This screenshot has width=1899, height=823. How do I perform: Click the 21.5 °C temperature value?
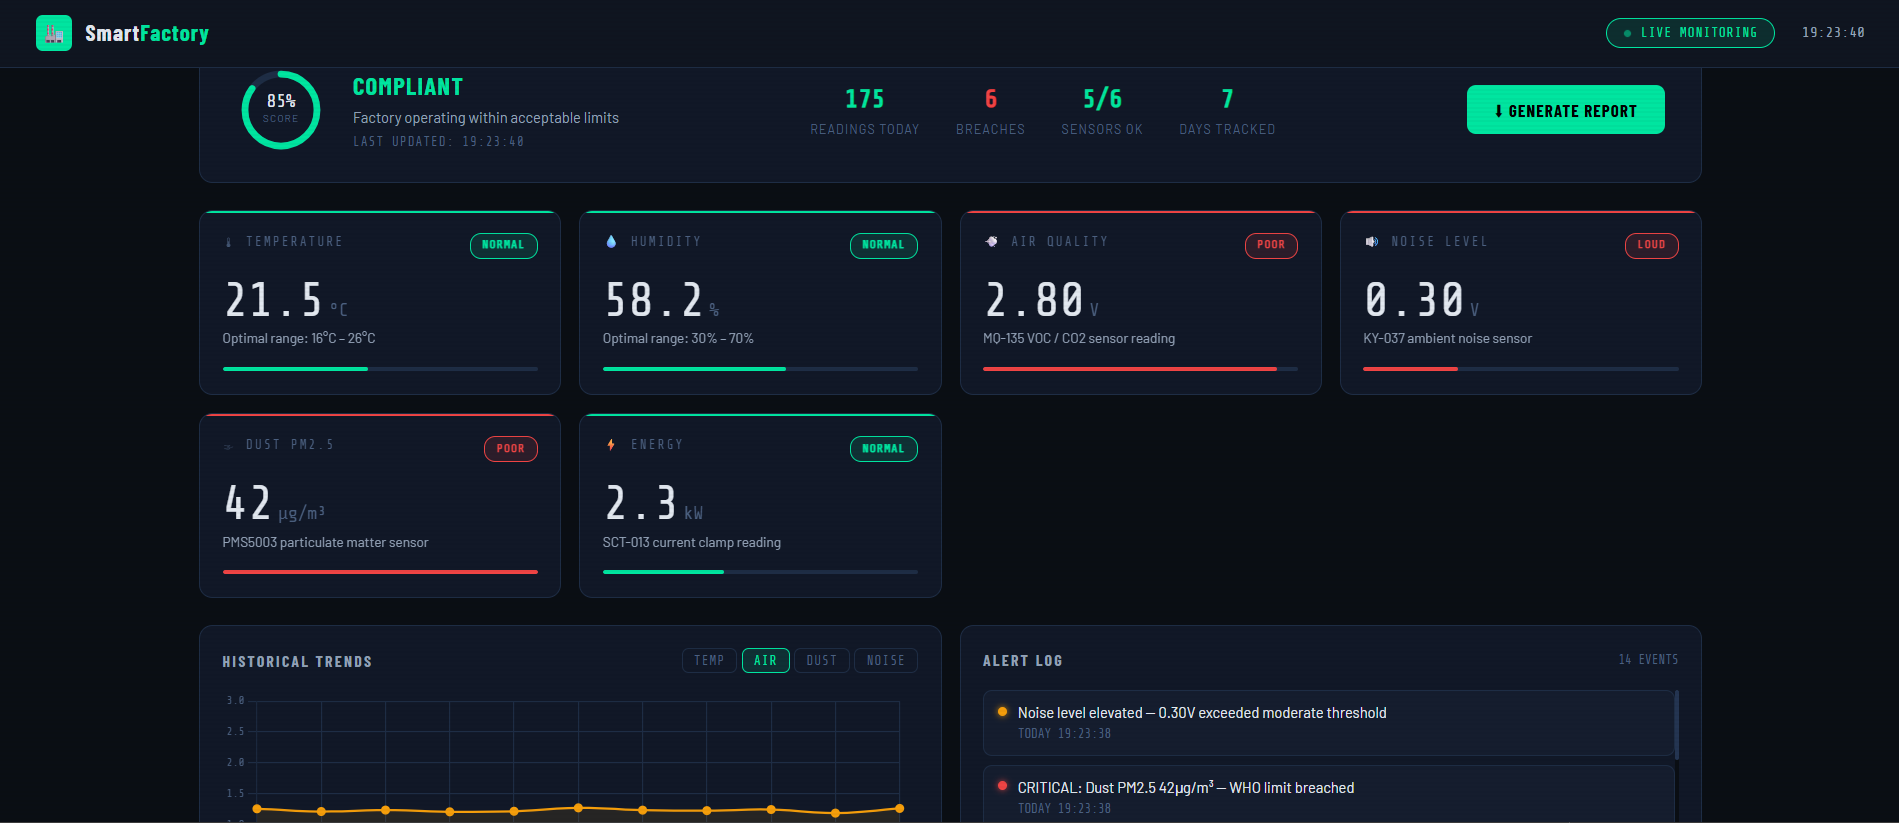point(286,300)
